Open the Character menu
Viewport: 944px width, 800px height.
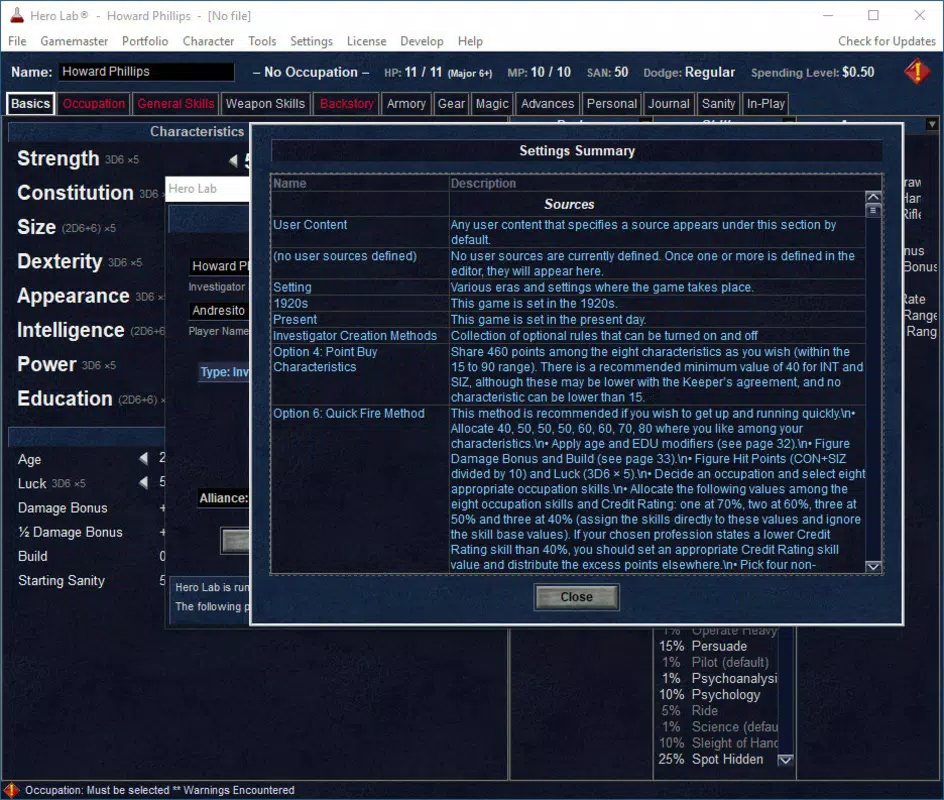click(x=208, y=41)
